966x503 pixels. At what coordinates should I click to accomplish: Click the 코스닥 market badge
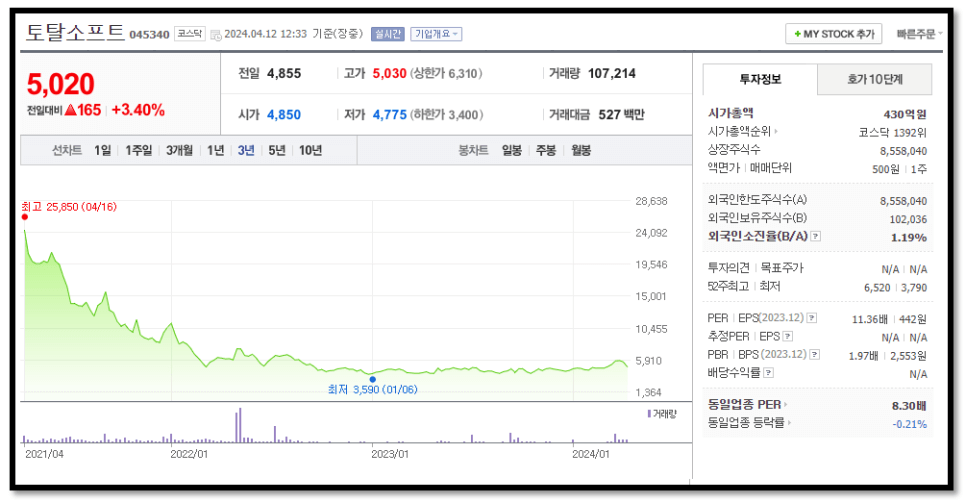pyautogui.click(x=190, y=34)
